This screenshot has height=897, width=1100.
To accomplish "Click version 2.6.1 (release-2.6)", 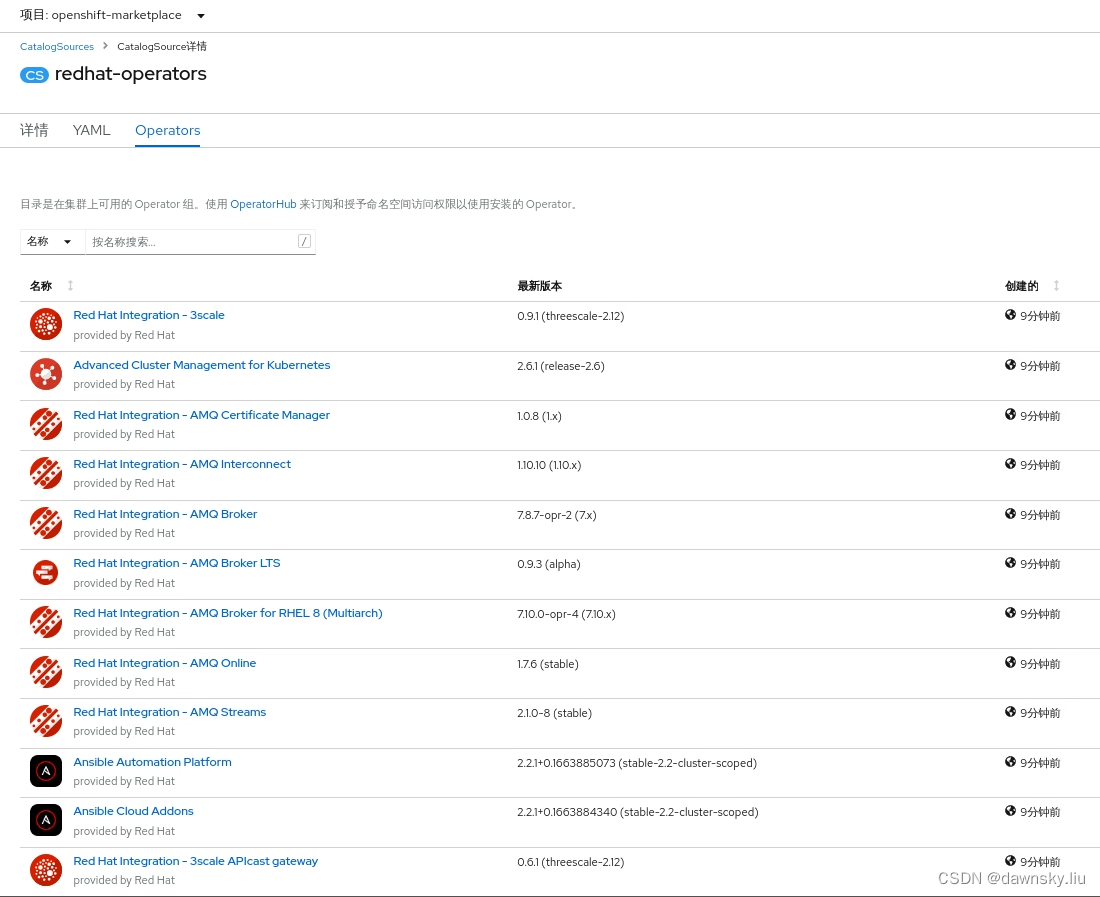I will pyautogui.click(x=561, y=365).
